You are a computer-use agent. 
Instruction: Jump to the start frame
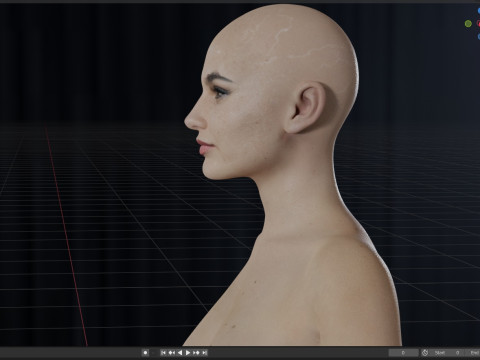163,352
